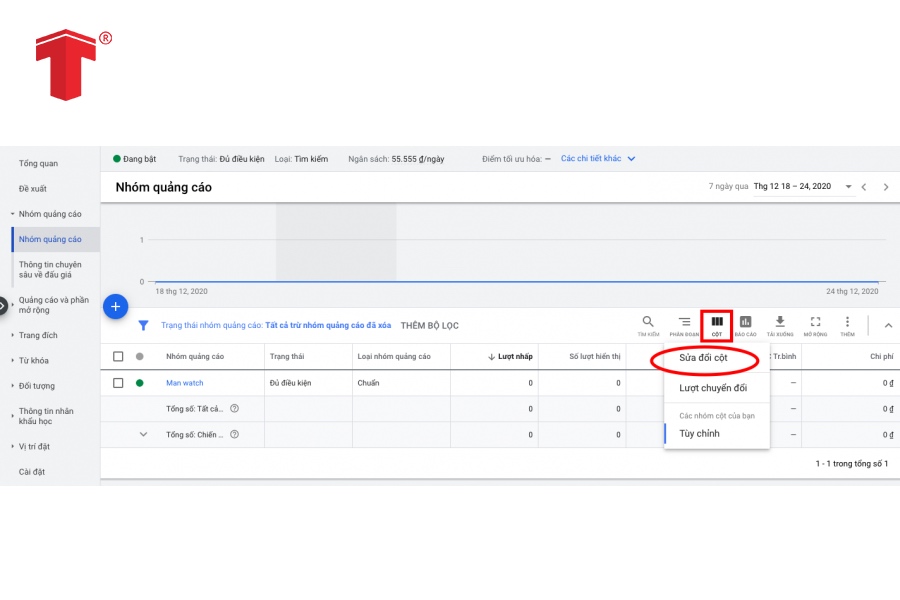Click the Đang bật status label
This screenshot has height=600, width=900.
139,159
